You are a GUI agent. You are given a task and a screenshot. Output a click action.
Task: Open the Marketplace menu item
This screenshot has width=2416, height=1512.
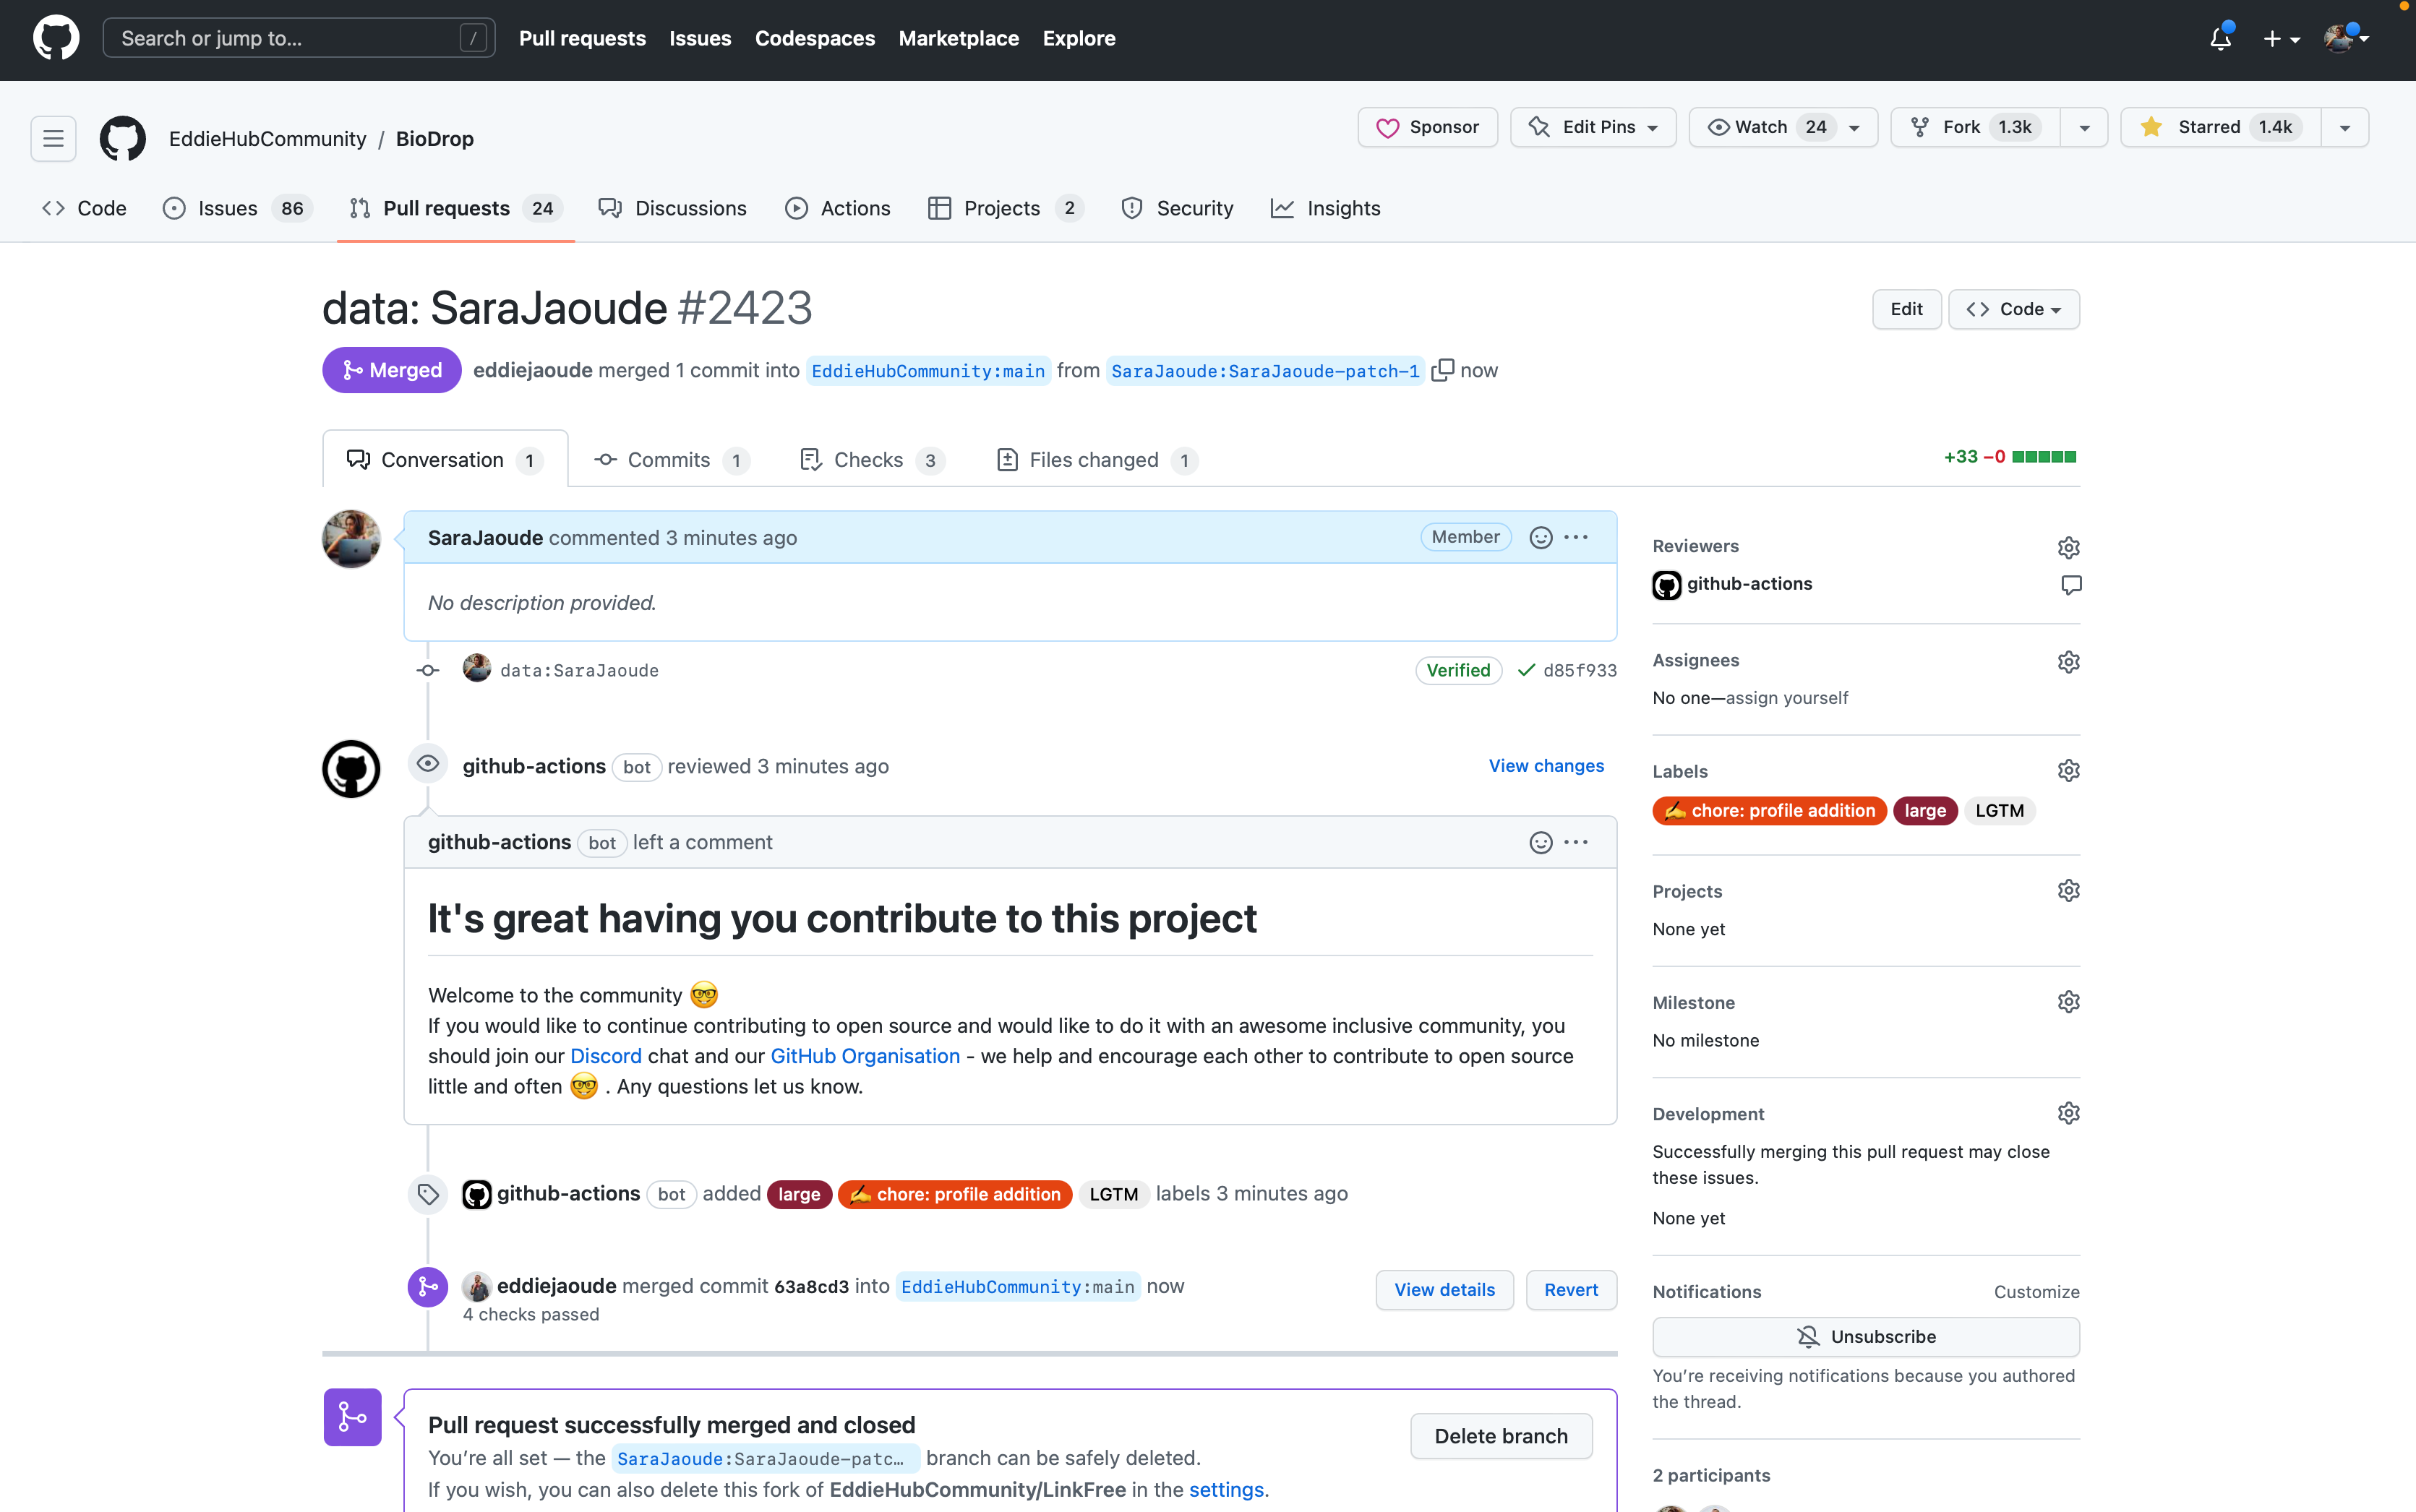pos(958,38)
